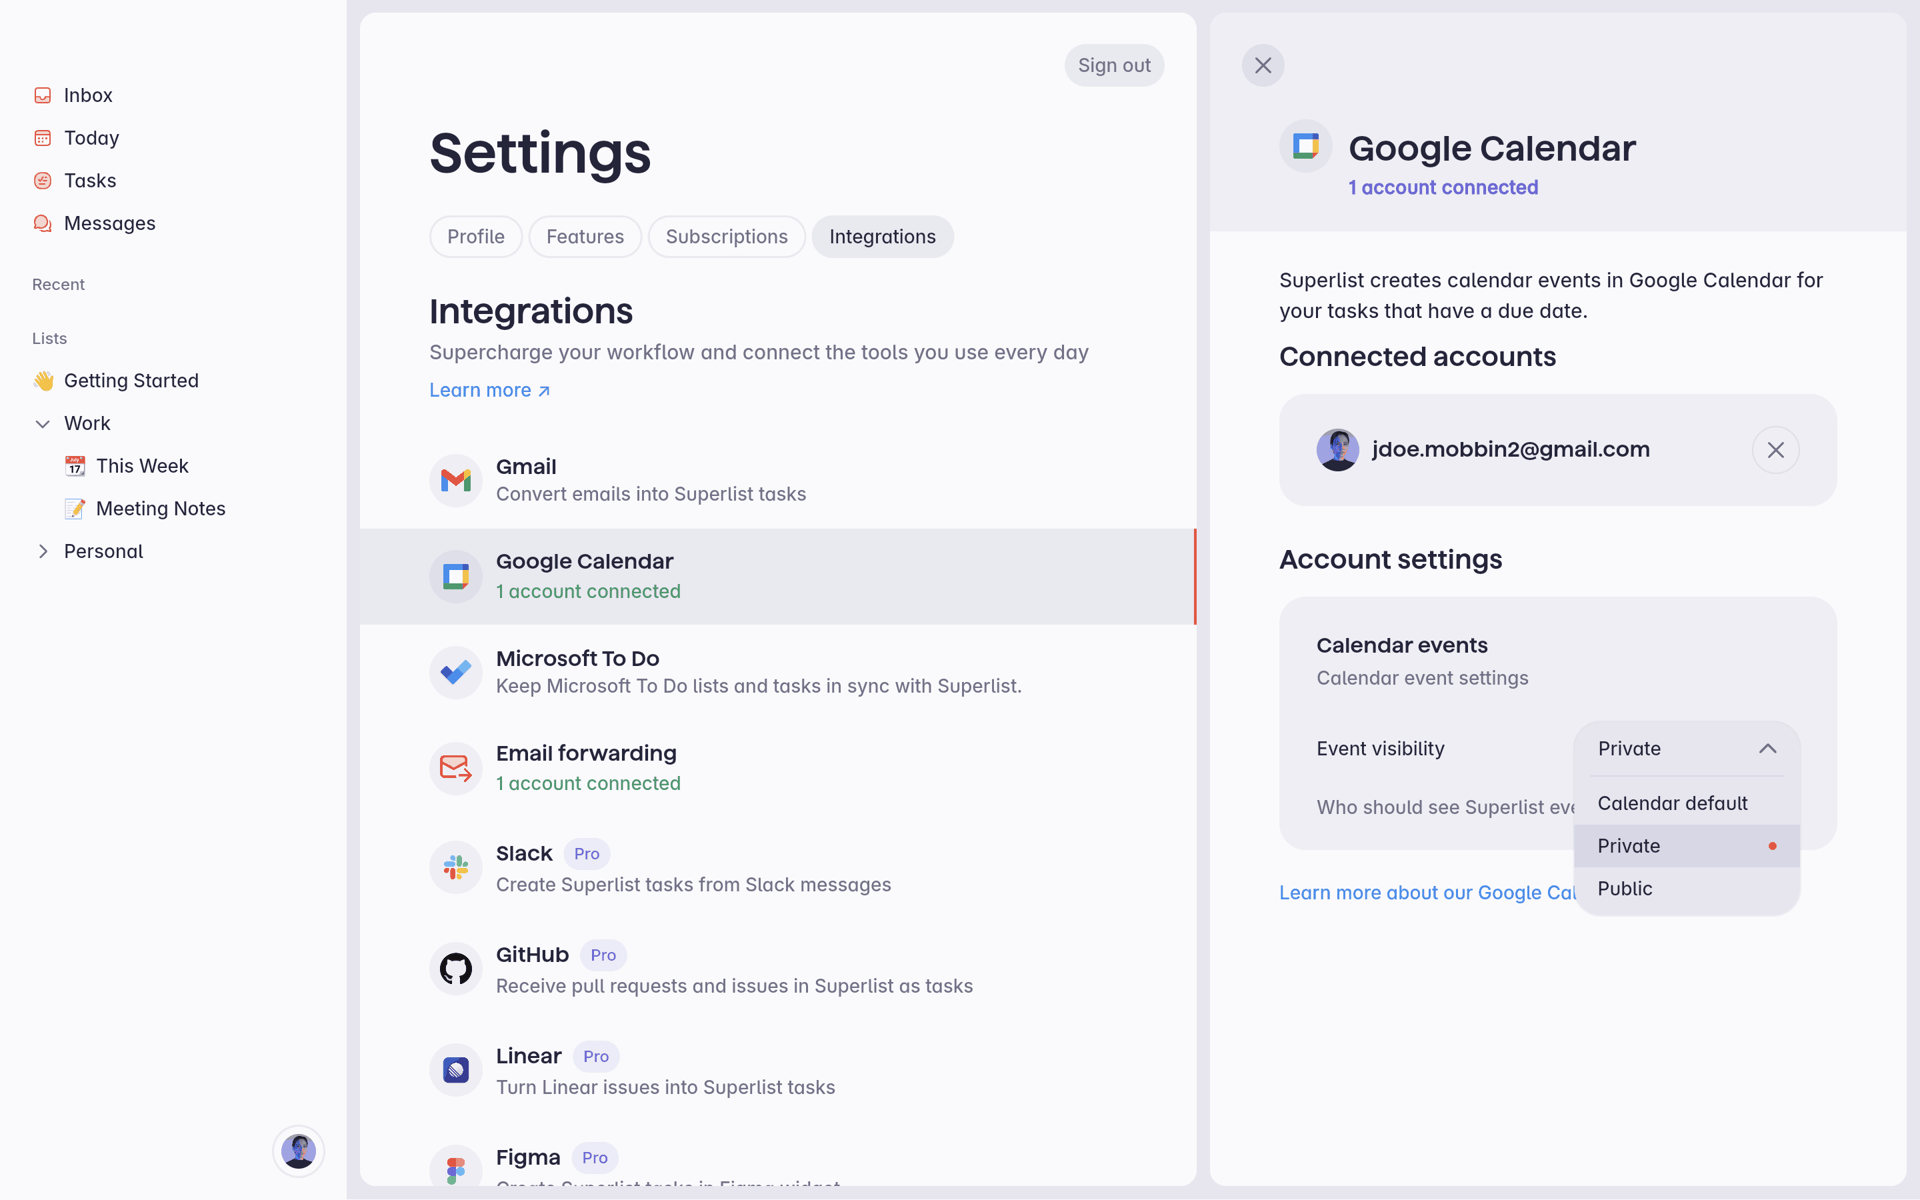Select the Gmail integration title
This screenshot has width=1920, height=1200.
[x=526, y=467]
